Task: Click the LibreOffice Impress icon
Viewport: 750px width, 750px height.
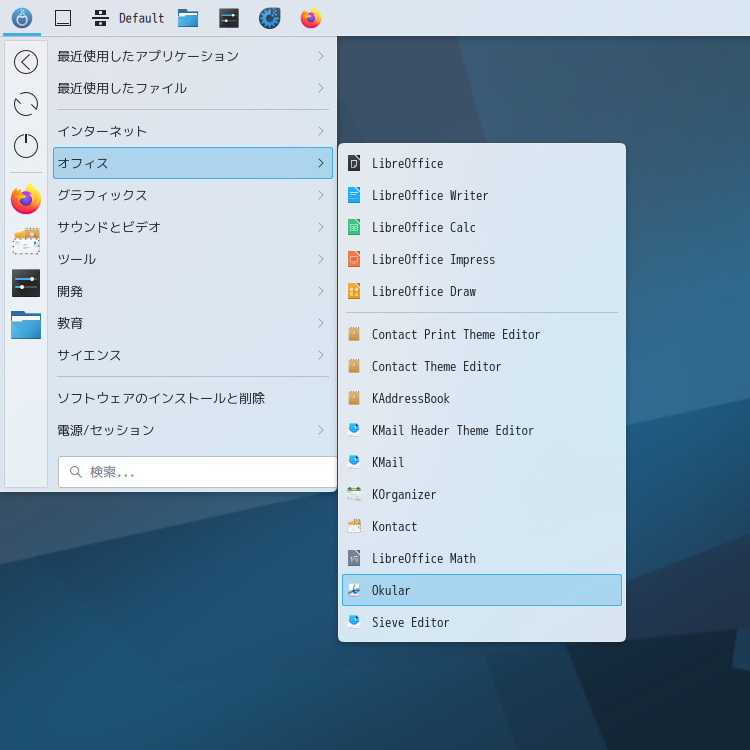Action: pyautogui.click(x=354, y=259)
